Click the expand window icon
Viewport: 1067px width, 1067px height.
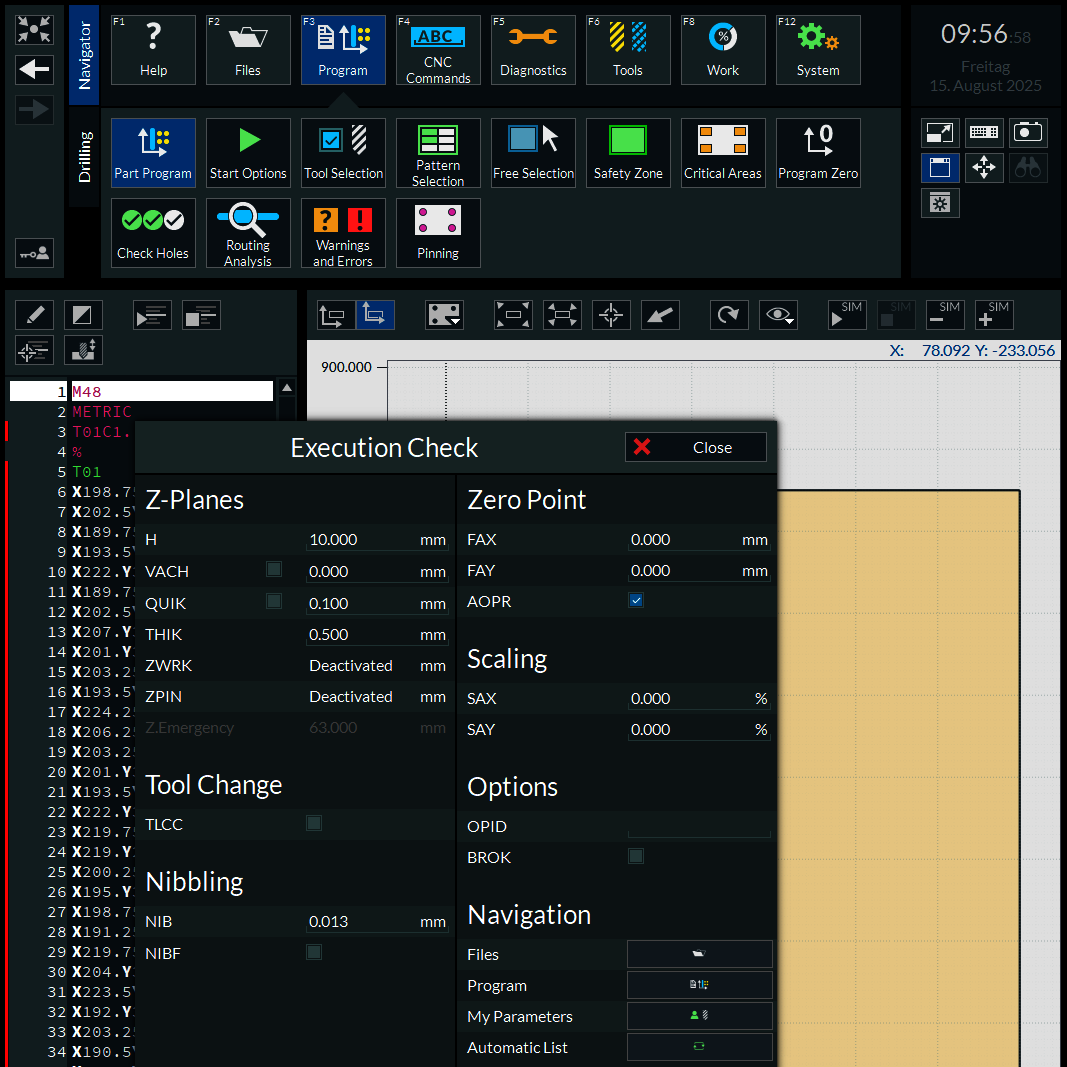click(x=940, y=132)
